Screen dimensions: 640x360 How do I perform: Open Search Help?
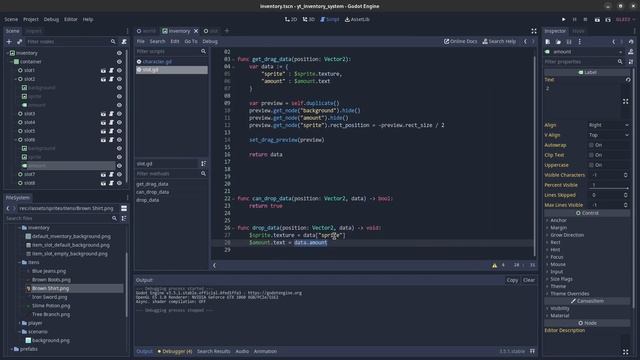(499, 41)
